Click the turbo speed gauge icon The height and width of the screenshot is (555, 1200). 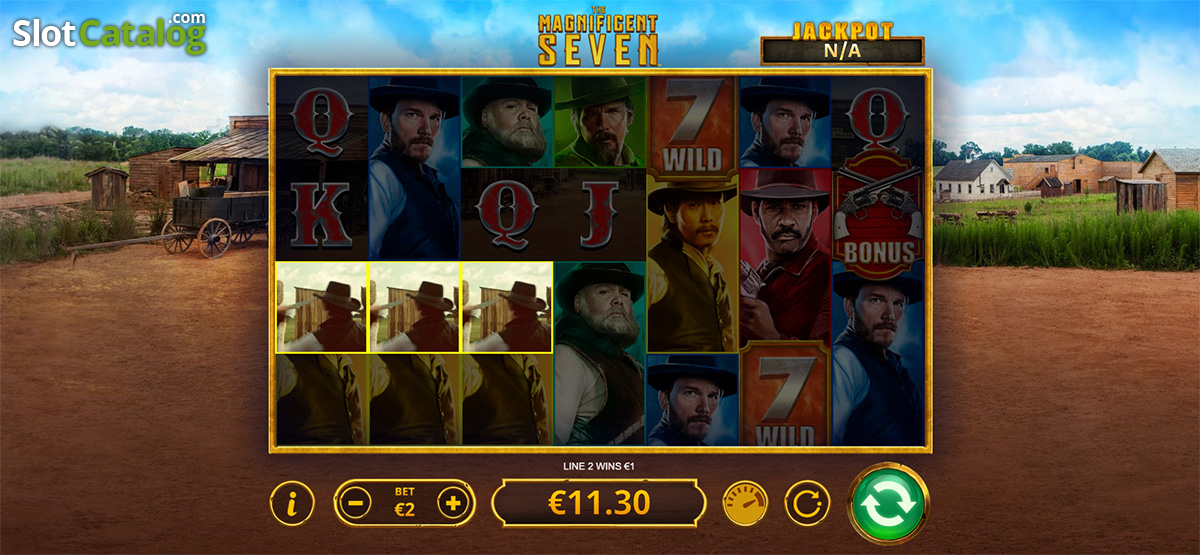point(744,503)
